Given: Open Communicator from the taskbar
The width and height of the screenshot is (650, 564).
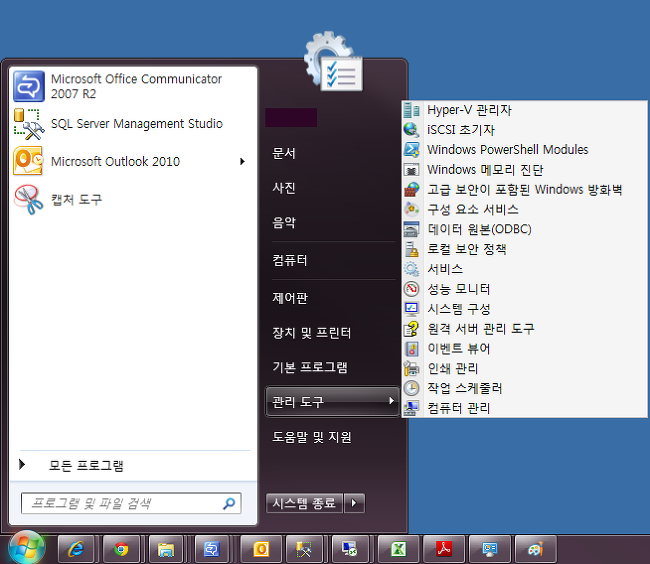Looking at the screenshot, I should tap(212, 549).
